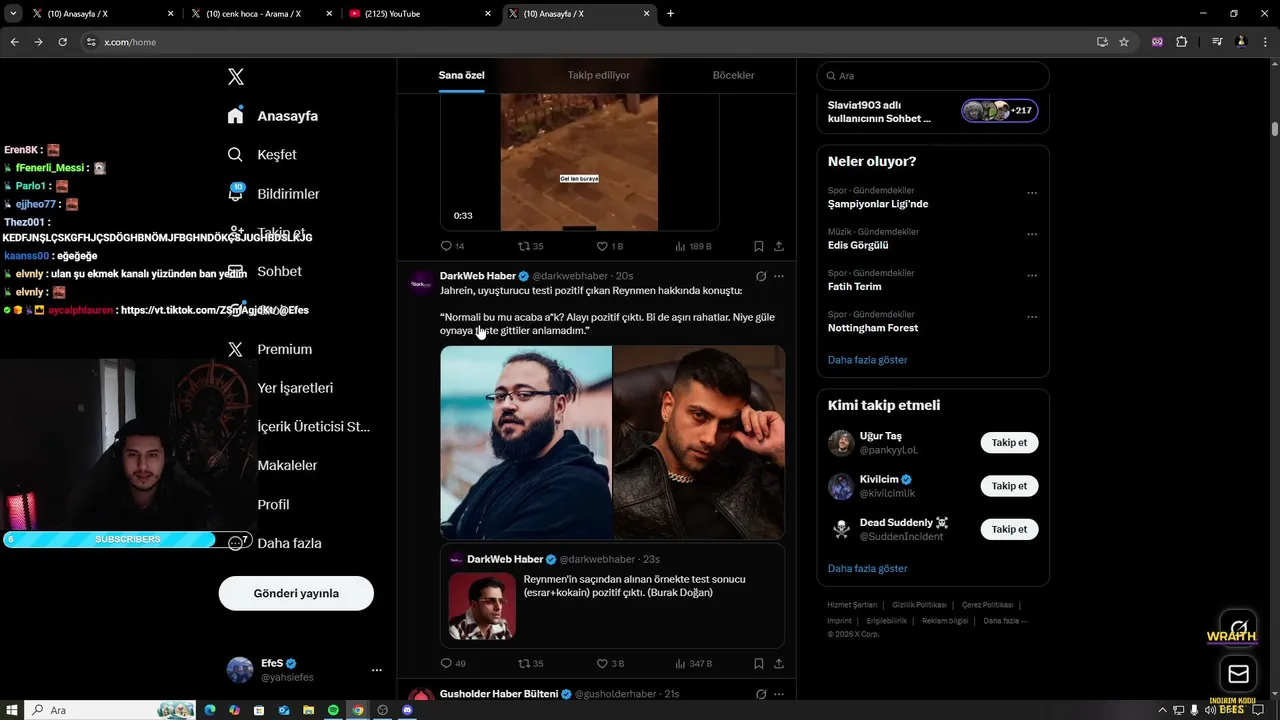Open the tab search dropdown arrow
The width and height of the screenshot is (1280, 720).
click(x=13, y=14)
